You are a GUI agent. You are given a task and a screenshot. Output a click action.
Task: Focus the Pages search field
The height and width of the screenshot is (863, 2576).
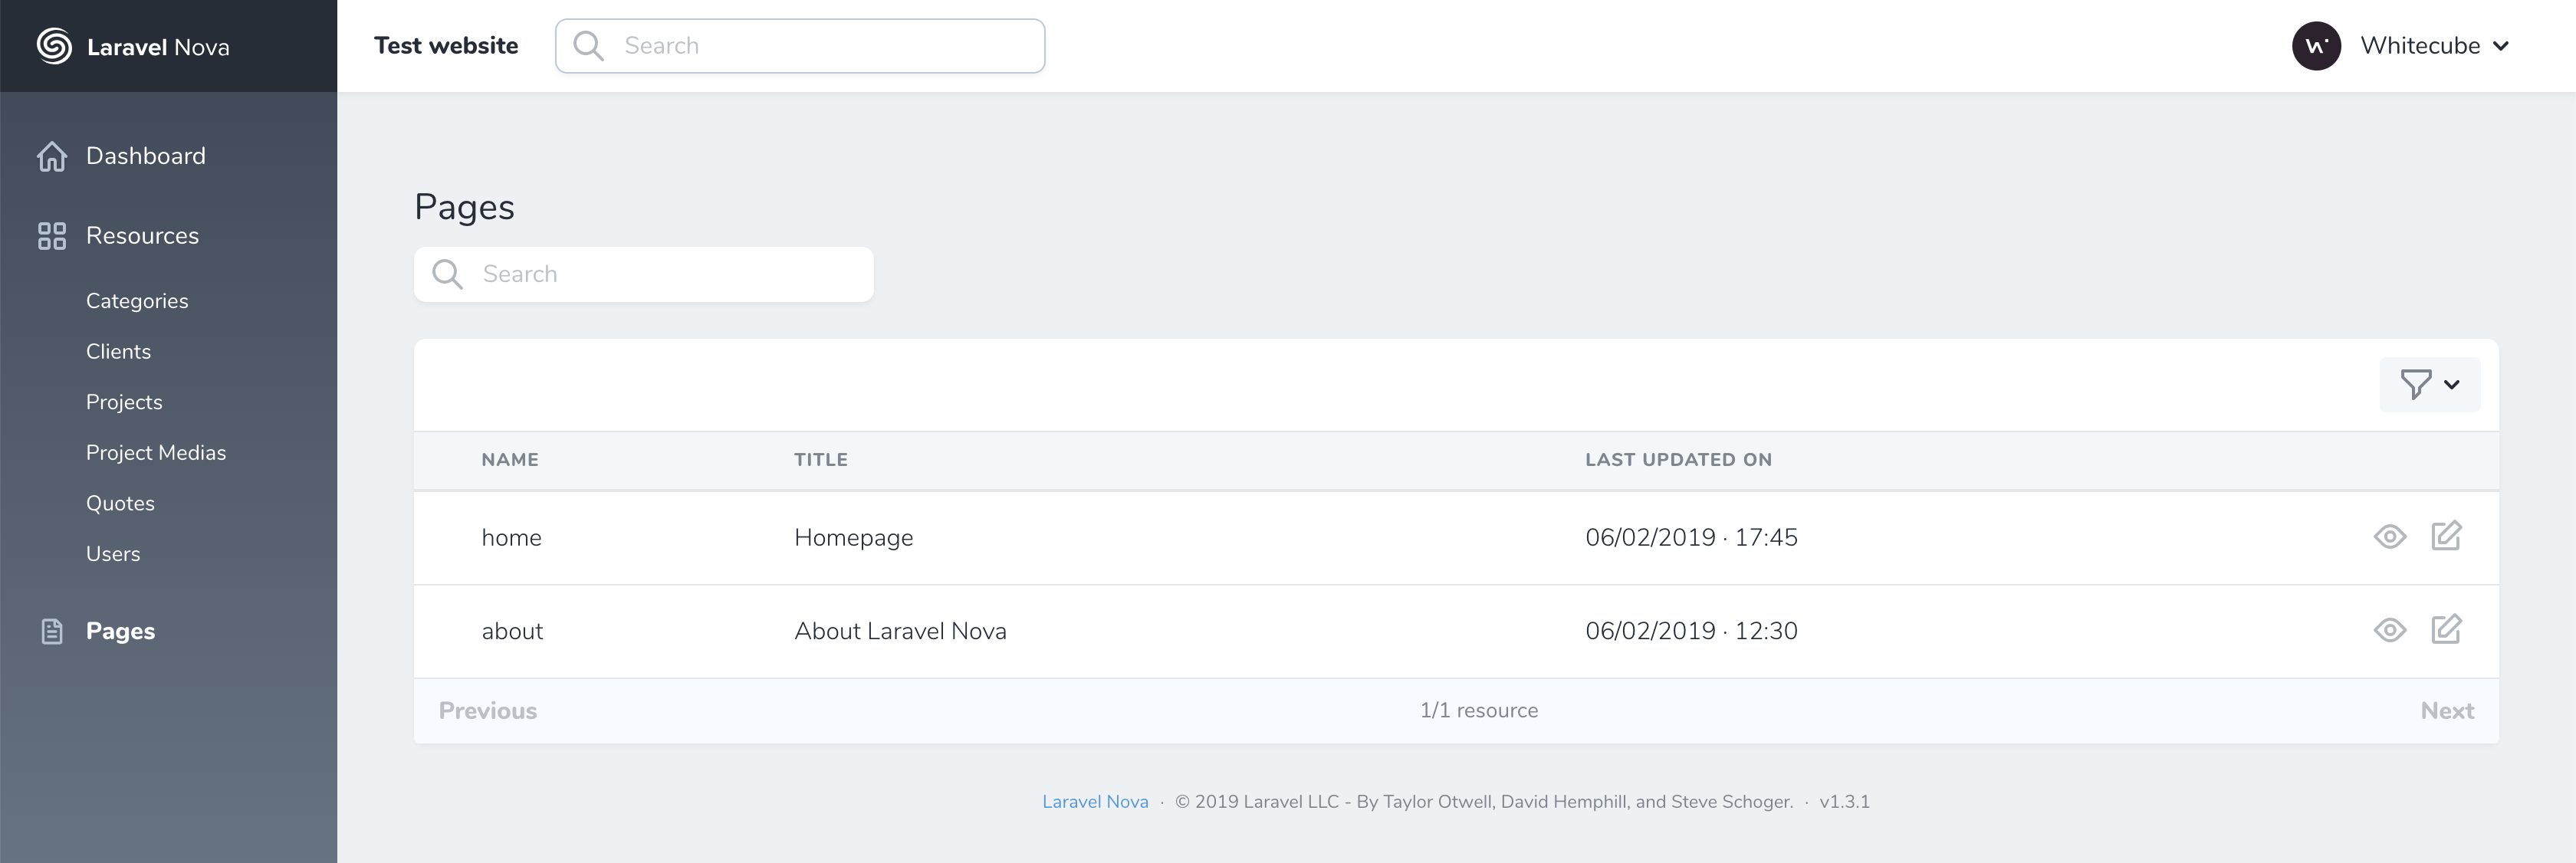(x=660, y=274)
